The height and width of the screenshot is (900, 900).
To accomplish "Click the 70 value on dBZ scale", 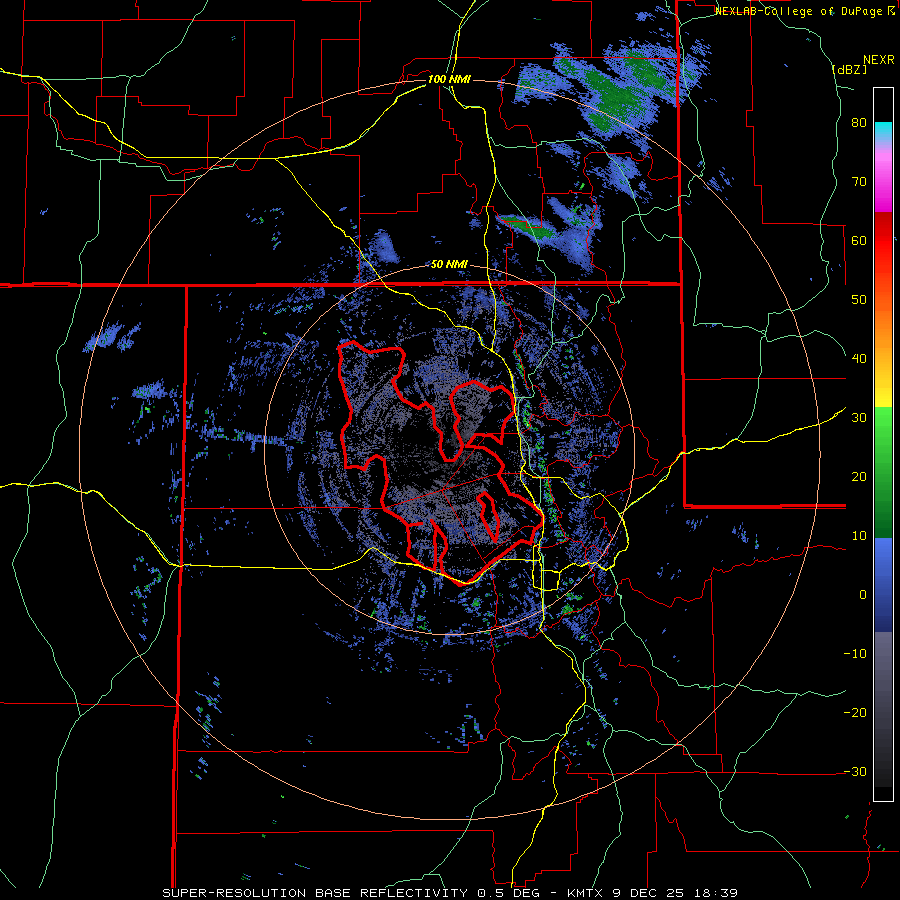I will point(859,182).
